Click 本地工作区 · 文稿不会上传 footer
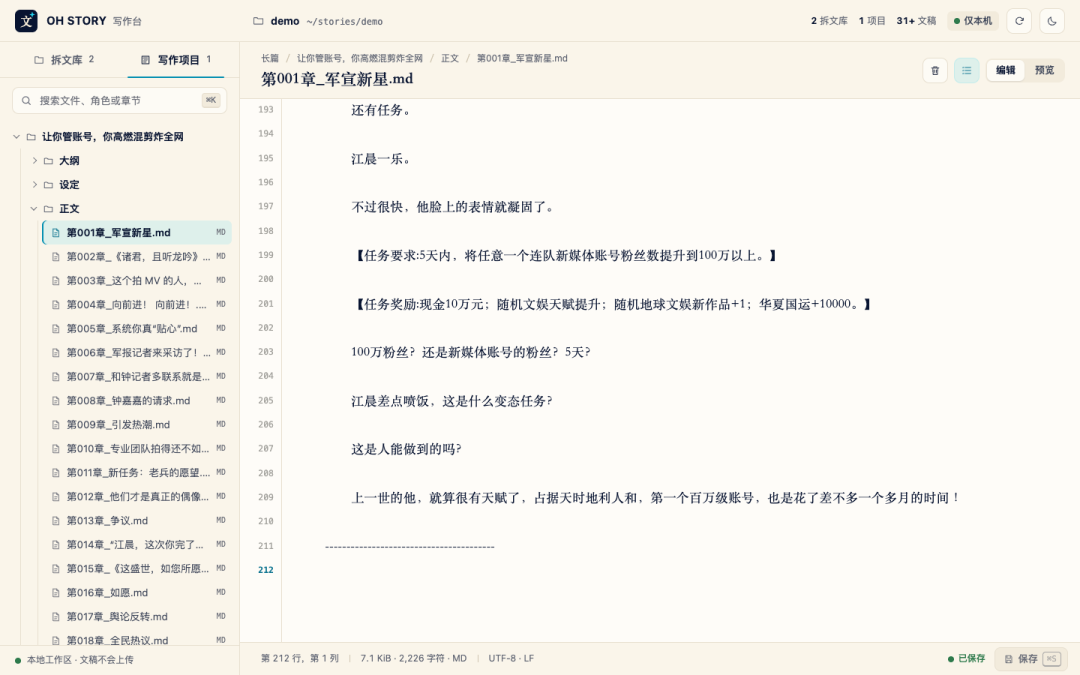Image resolution: width=1080 pixels, height=675 pixels. [x=74, y=660]
